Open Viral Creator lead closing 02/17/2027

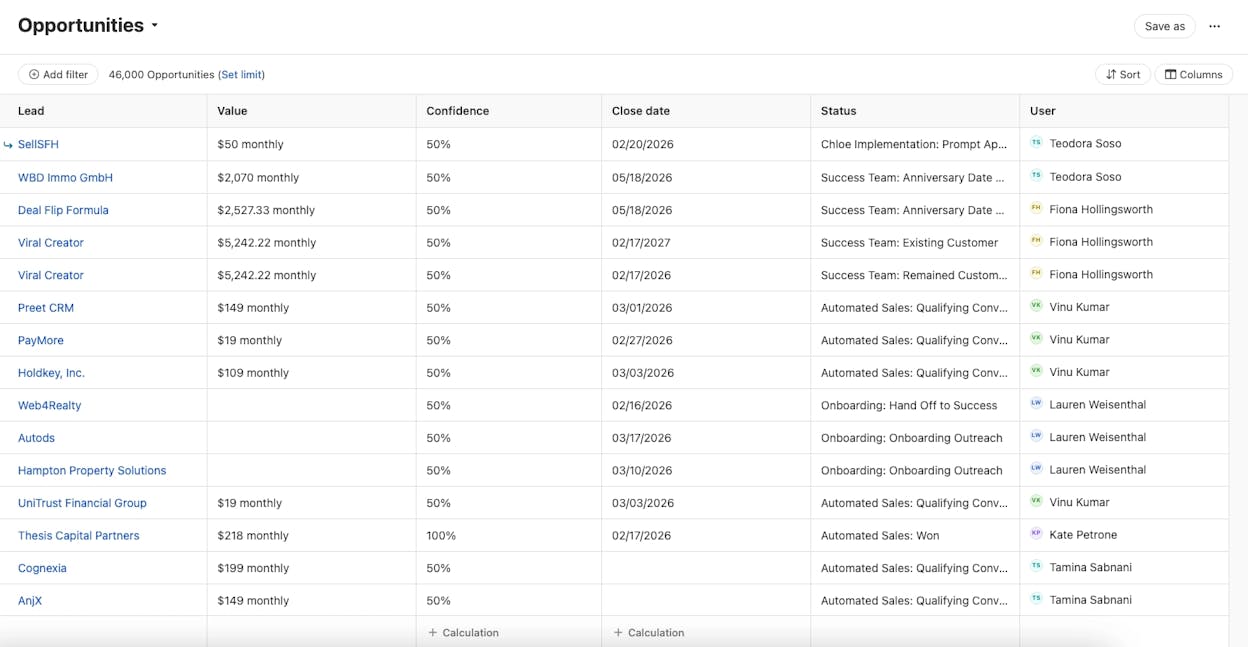pos(51,242)
